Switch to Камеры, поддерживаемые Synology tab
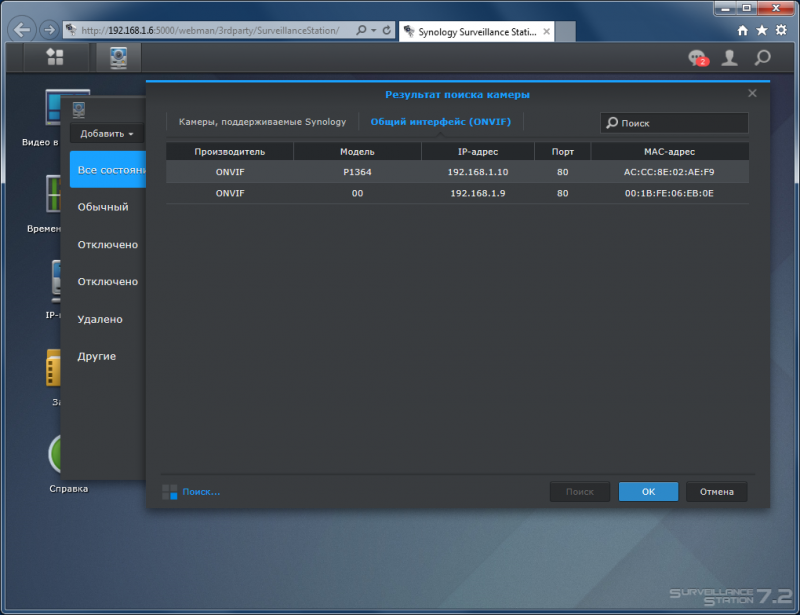The width and height of the screenshot is (800, 615). [x=262, y=122]
